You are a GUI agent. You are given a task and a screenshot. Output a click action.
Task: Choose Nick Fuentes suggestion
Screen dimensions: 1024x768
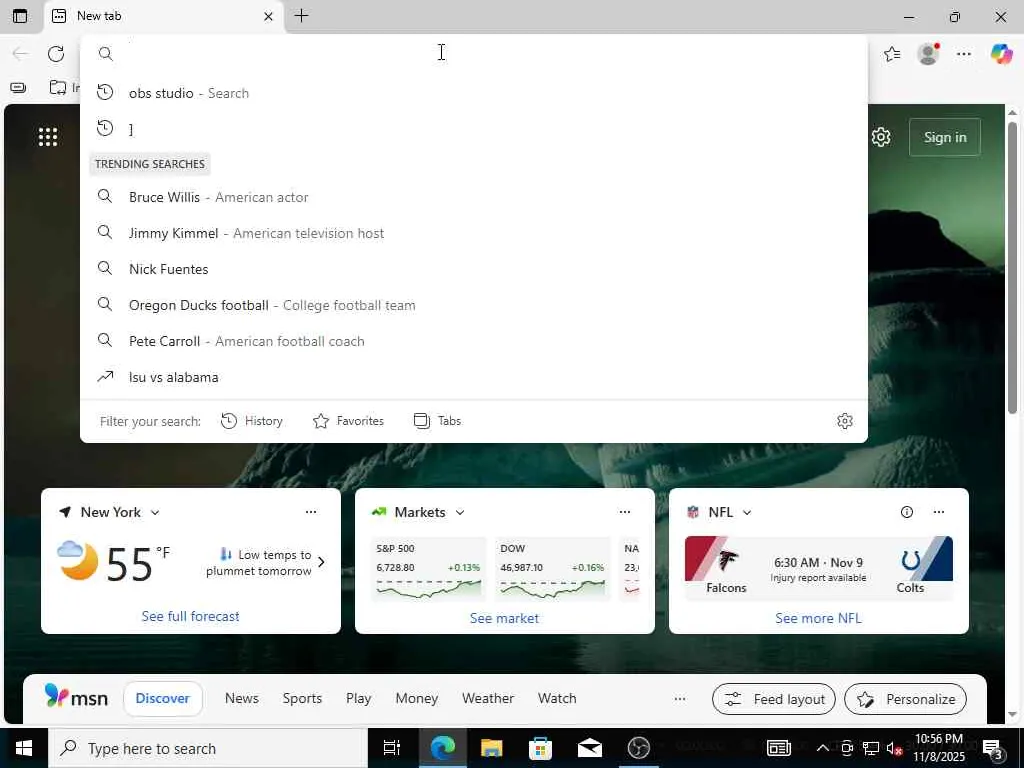(473, 268)
